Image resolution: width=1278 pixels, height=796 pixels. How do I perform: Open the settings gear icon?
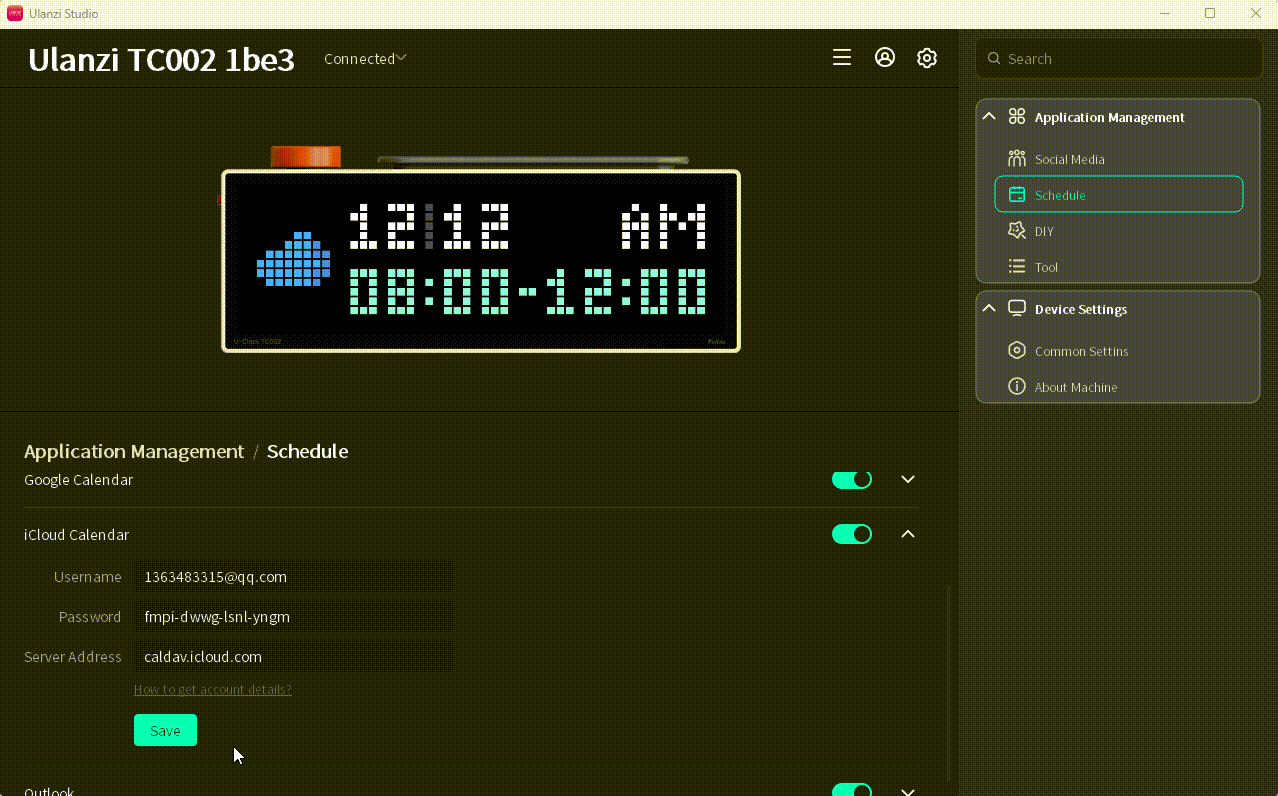927,58
